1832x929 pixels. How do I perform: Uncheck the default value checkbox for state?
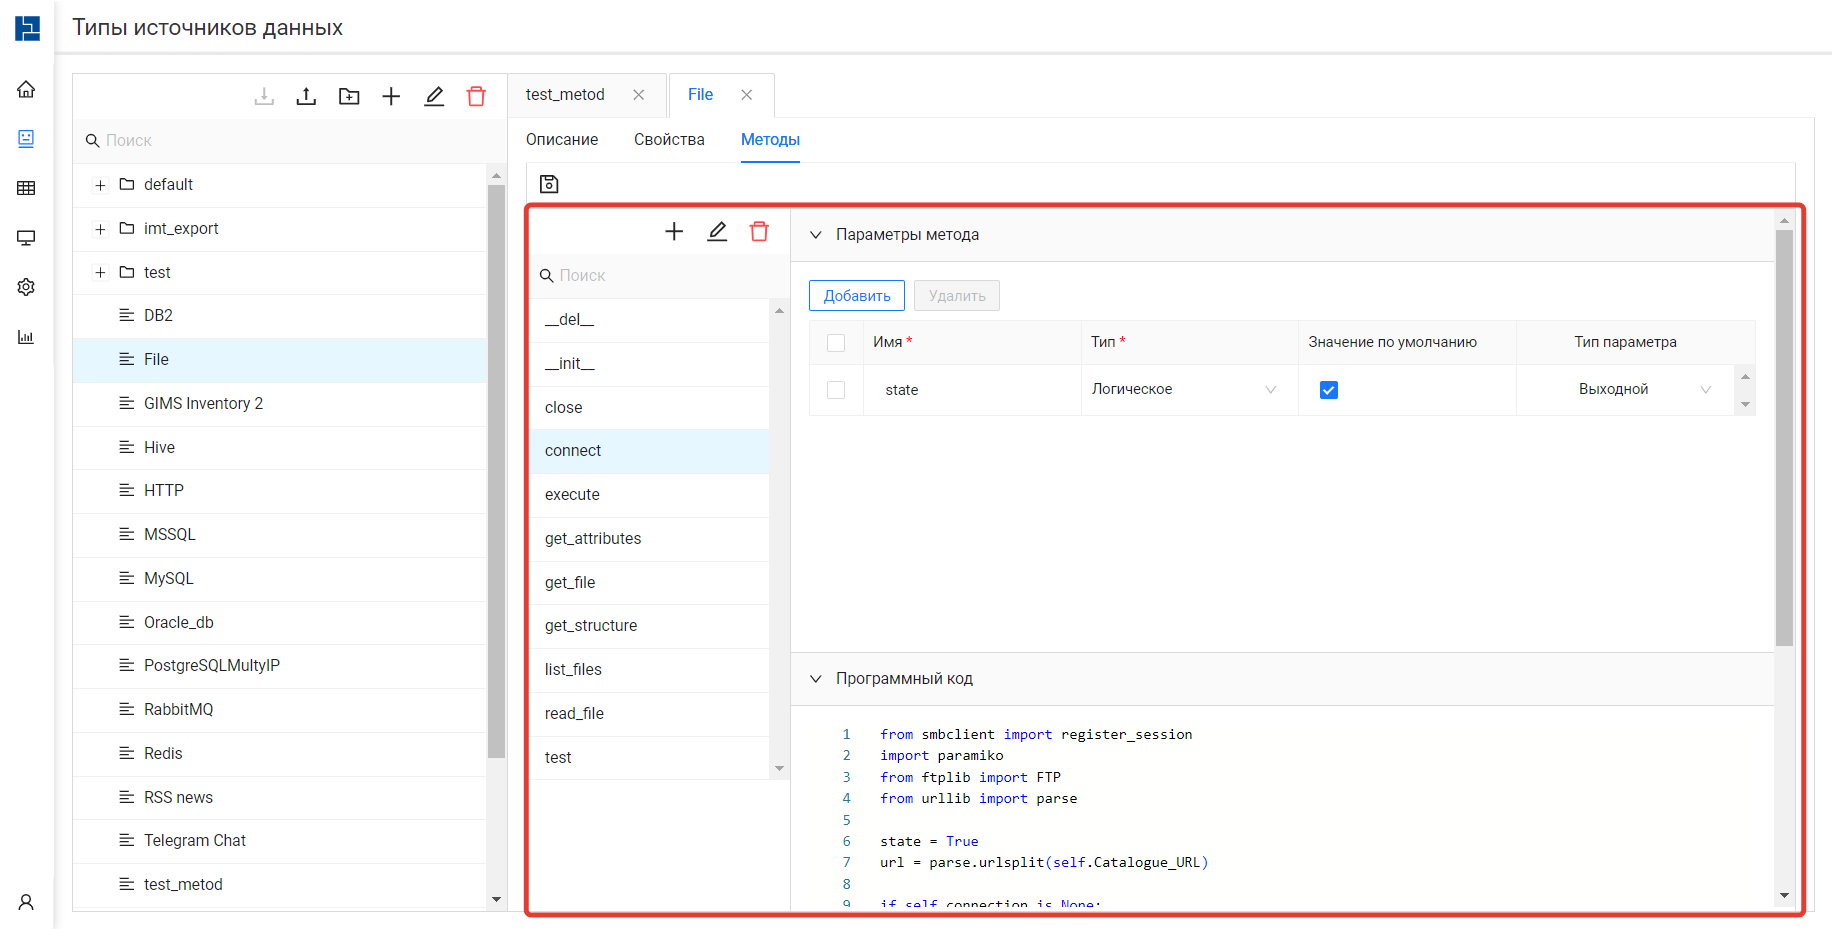click(1328, 390)
